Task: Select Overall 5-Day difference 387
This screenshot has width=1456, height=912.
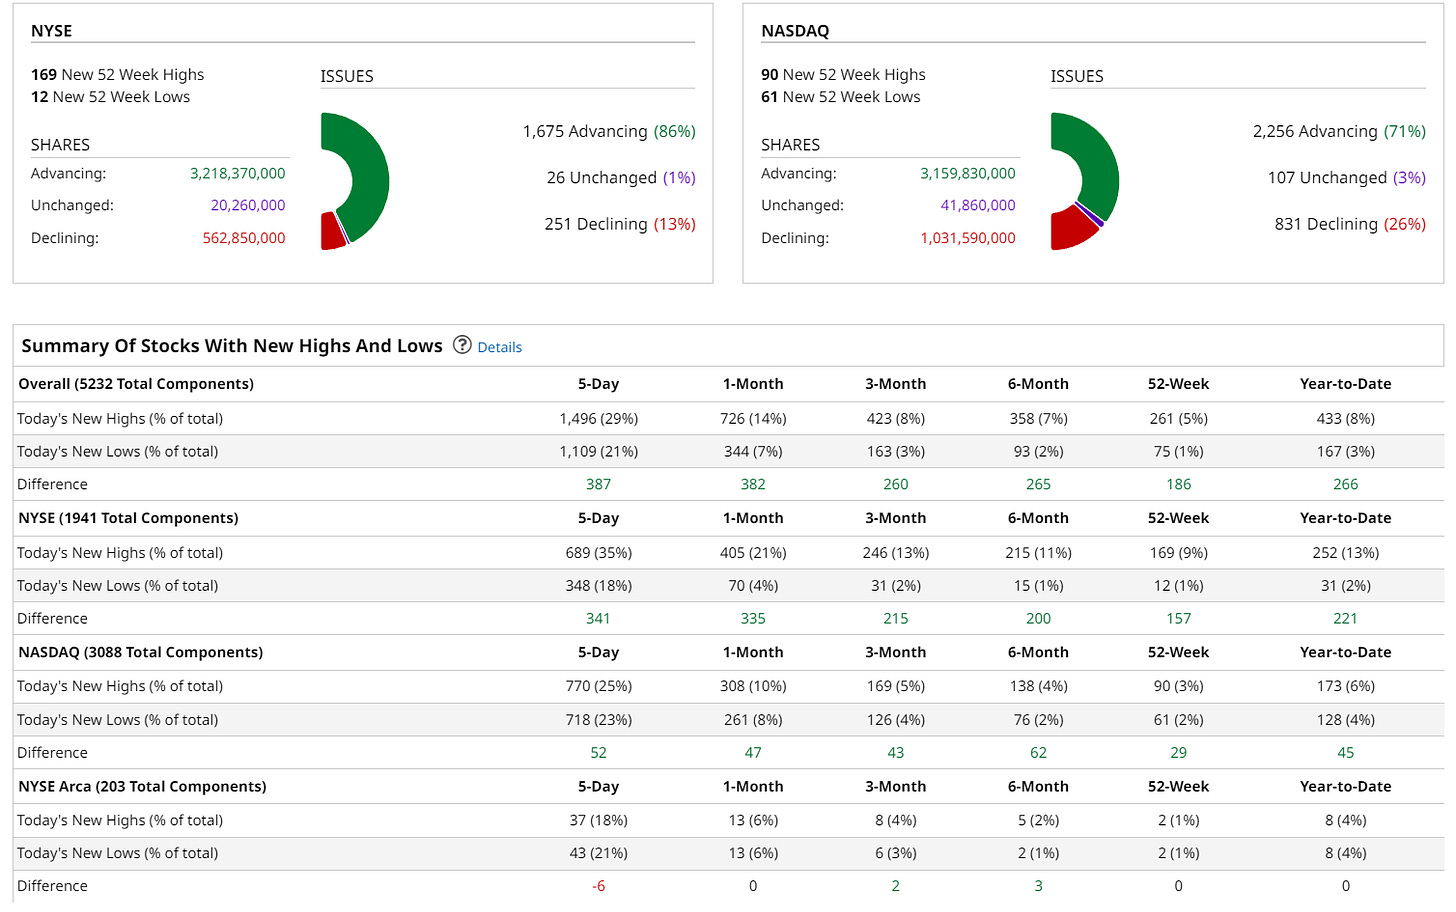Action: pos(599,485)
